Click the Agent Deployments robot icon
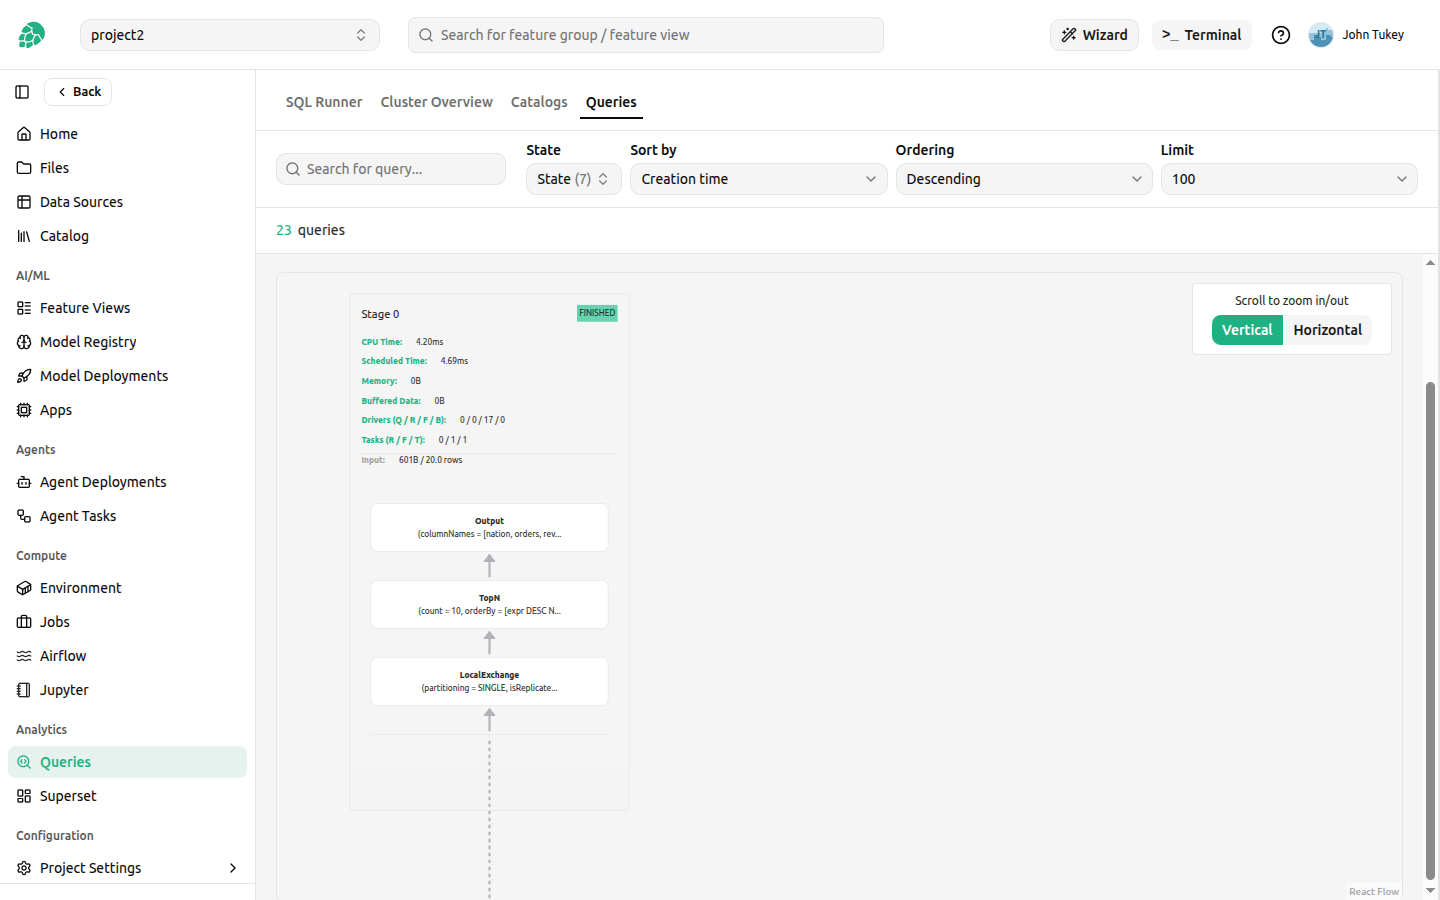 [x=24, y=482]
